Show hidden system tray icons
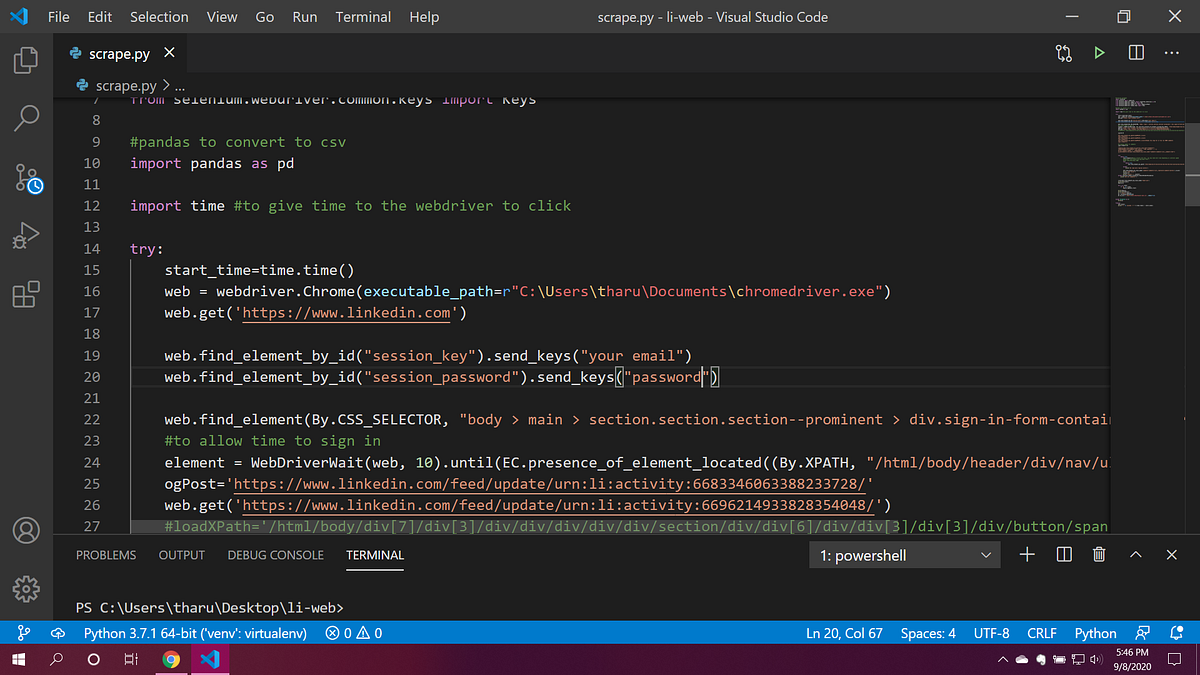 pyautogui.click(x=1003, y=660)
